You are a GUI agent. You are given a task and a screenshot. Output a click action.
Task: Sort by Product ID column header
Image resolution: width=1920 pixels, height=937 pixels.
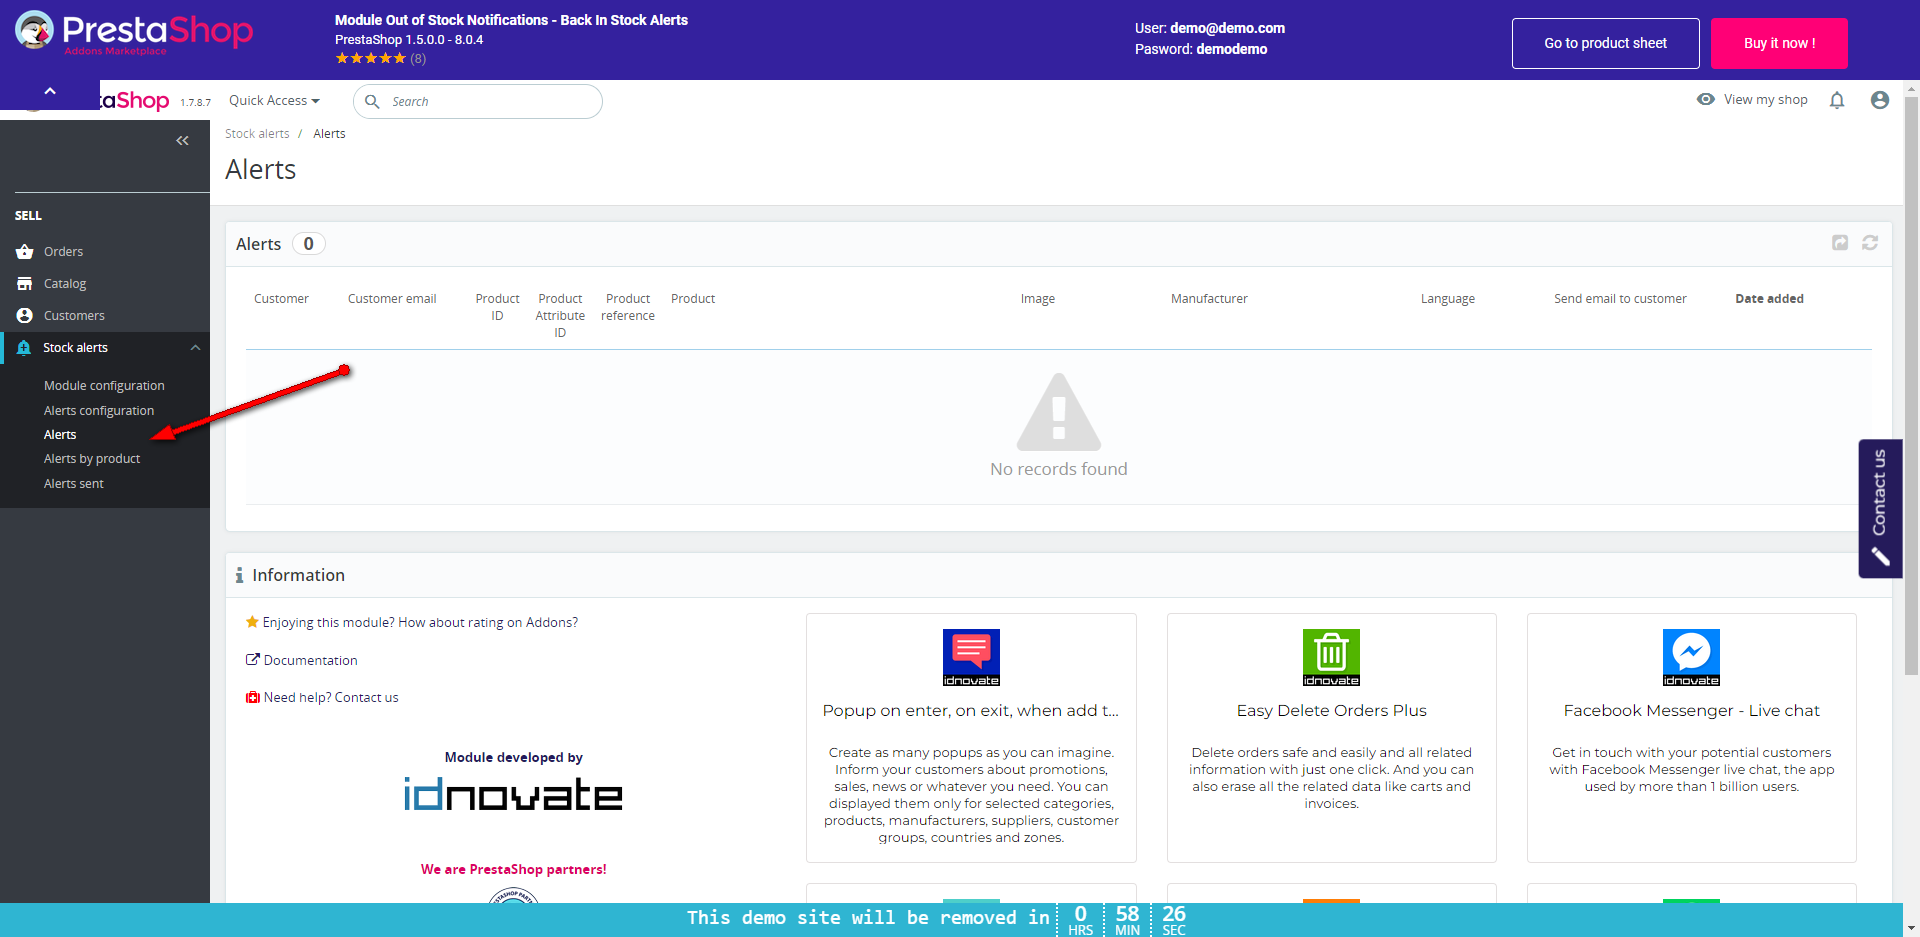tap(497, 307)
